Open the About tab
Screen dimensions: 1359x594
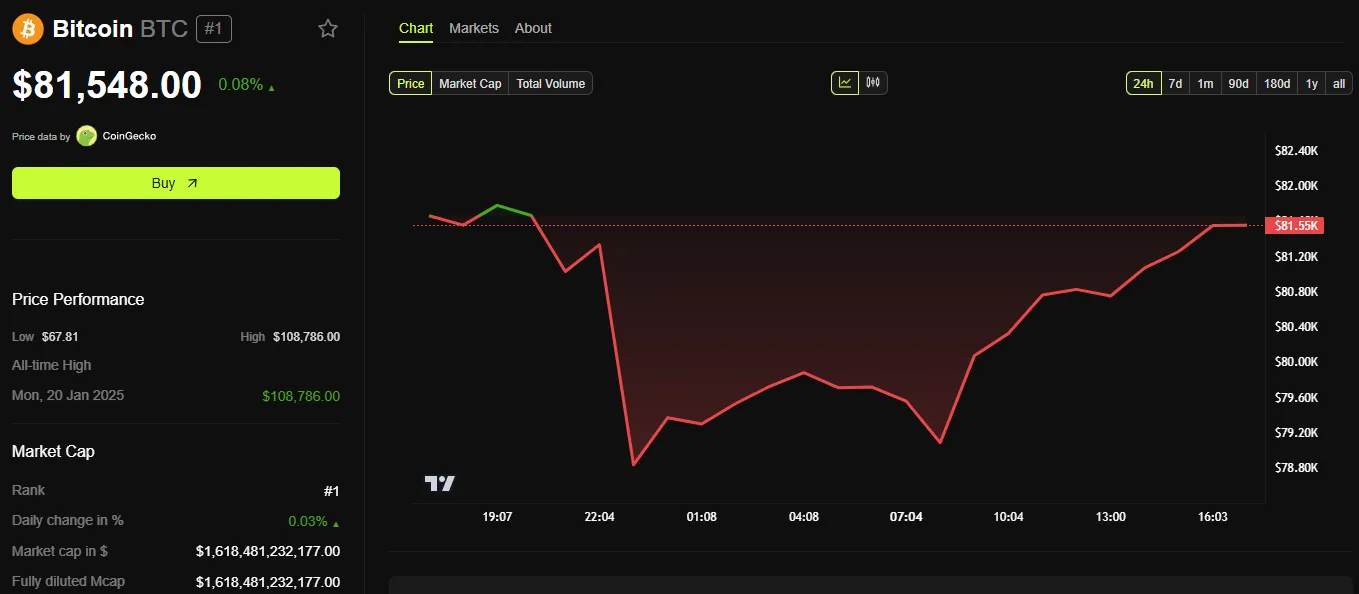[533, 28]
